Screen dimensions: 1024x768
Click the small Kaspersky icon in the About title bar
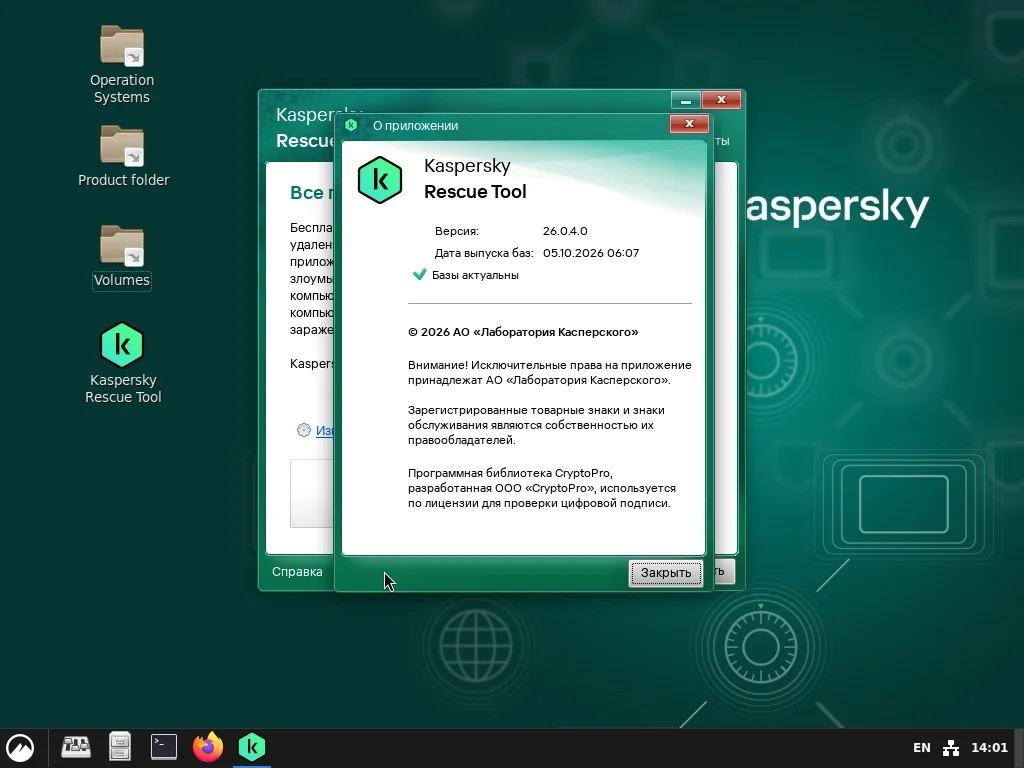[351, 125]
